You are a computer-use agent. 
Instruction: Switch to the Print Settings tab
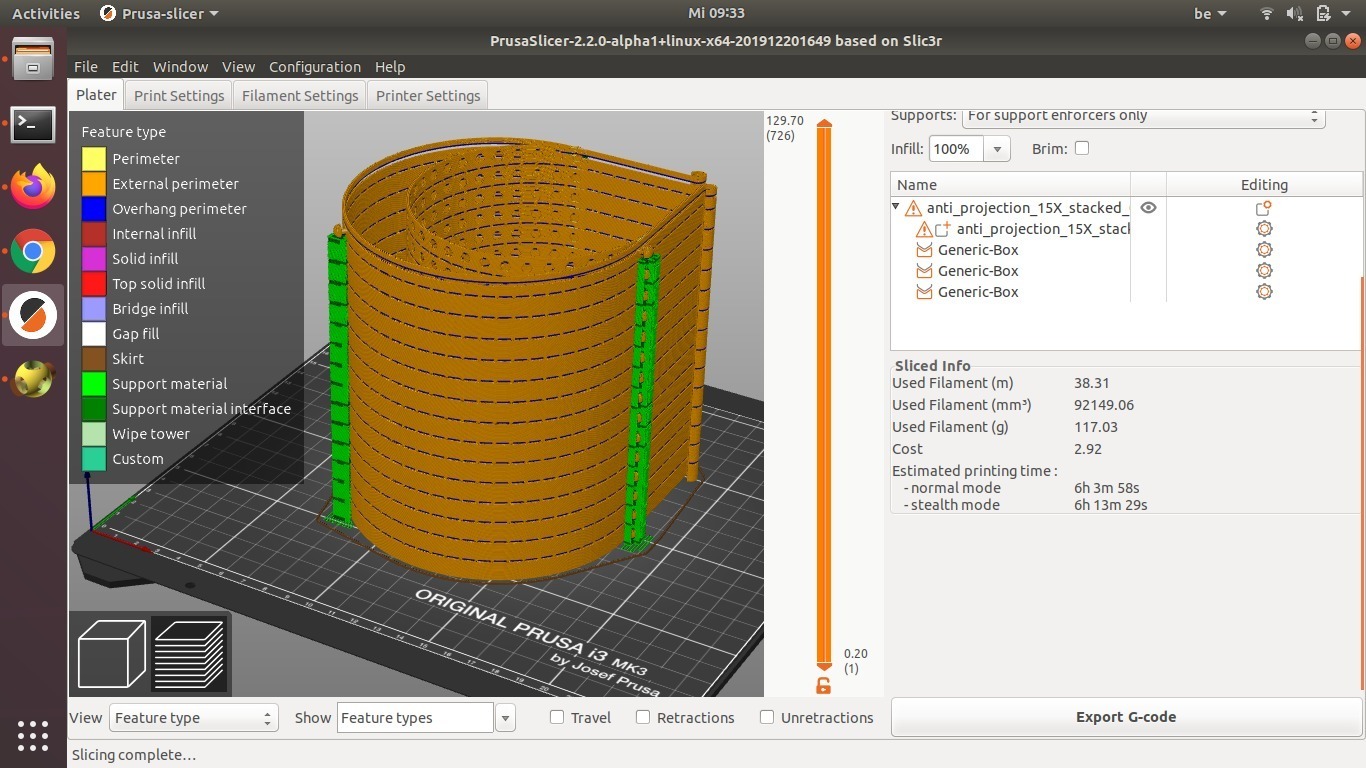(179, 96)
